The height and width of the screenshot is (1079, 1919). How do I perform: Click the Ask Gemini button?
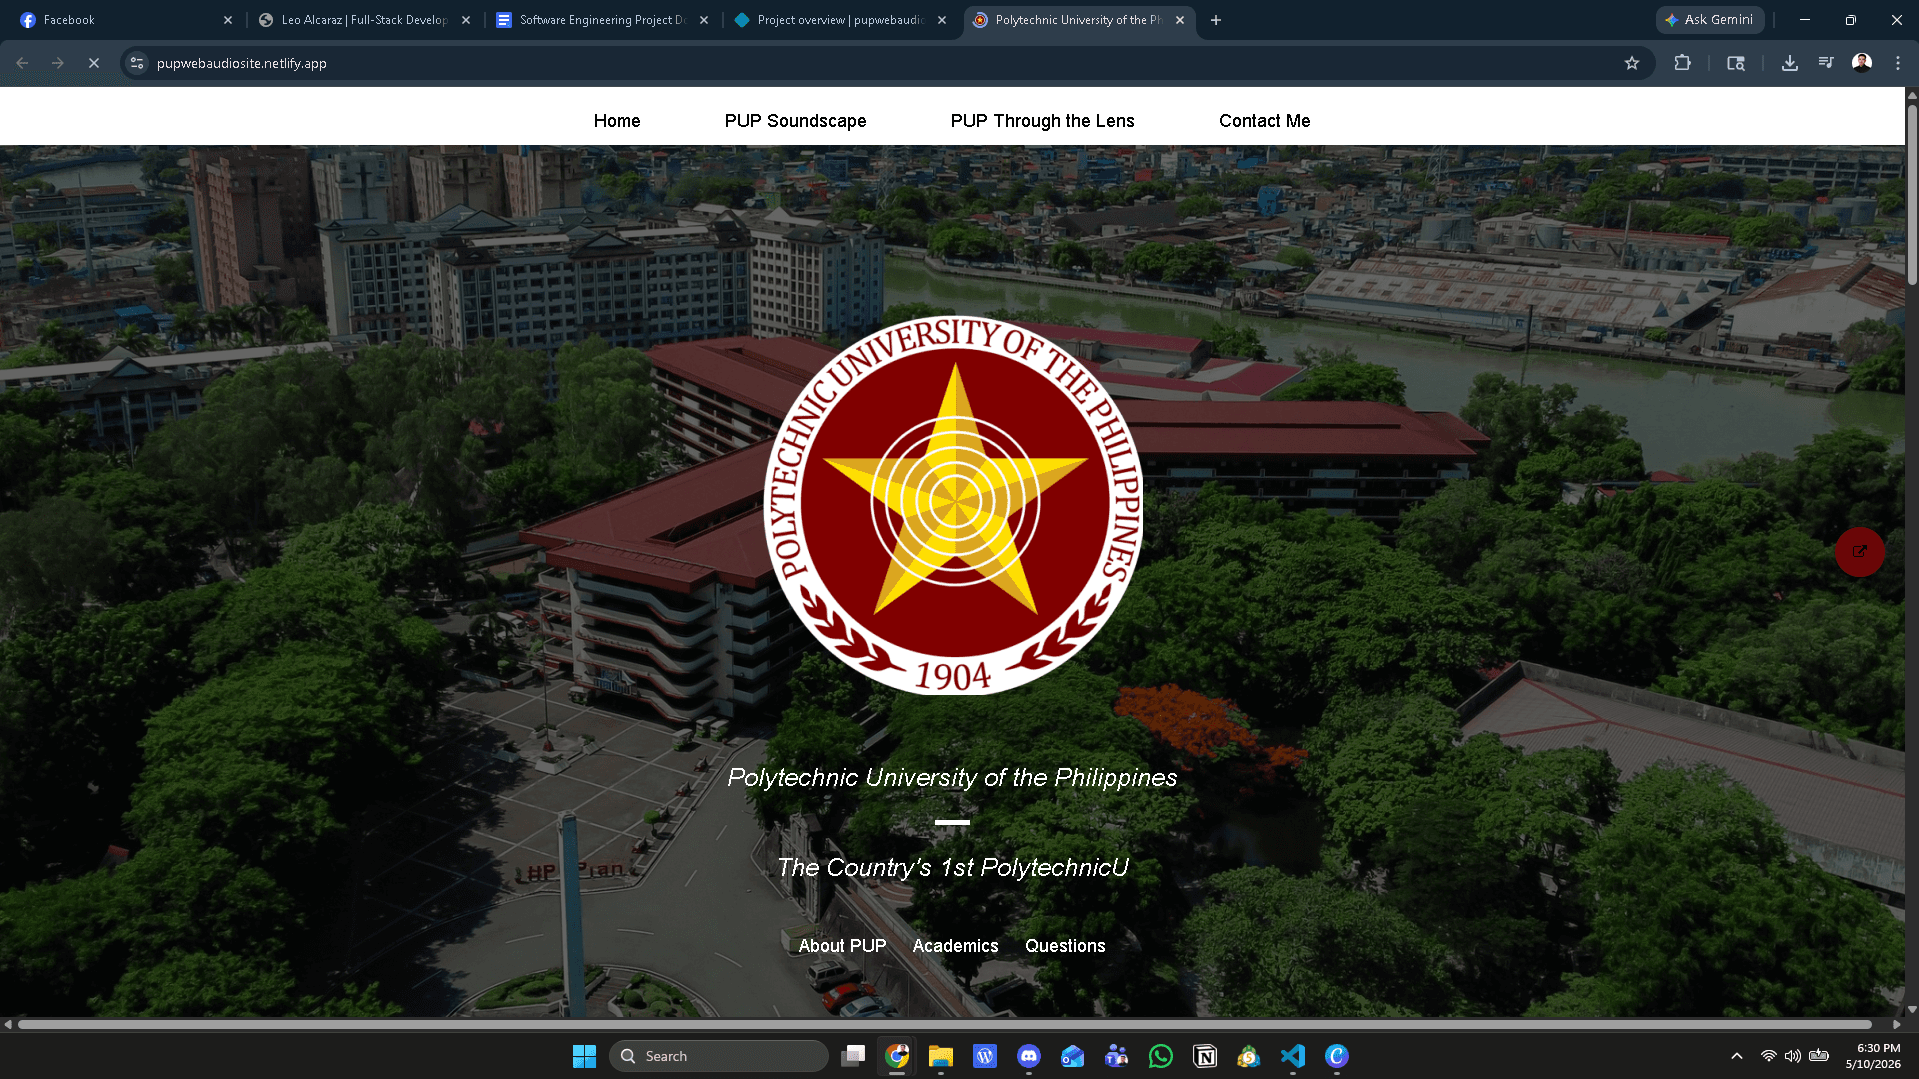(1709, 20)
